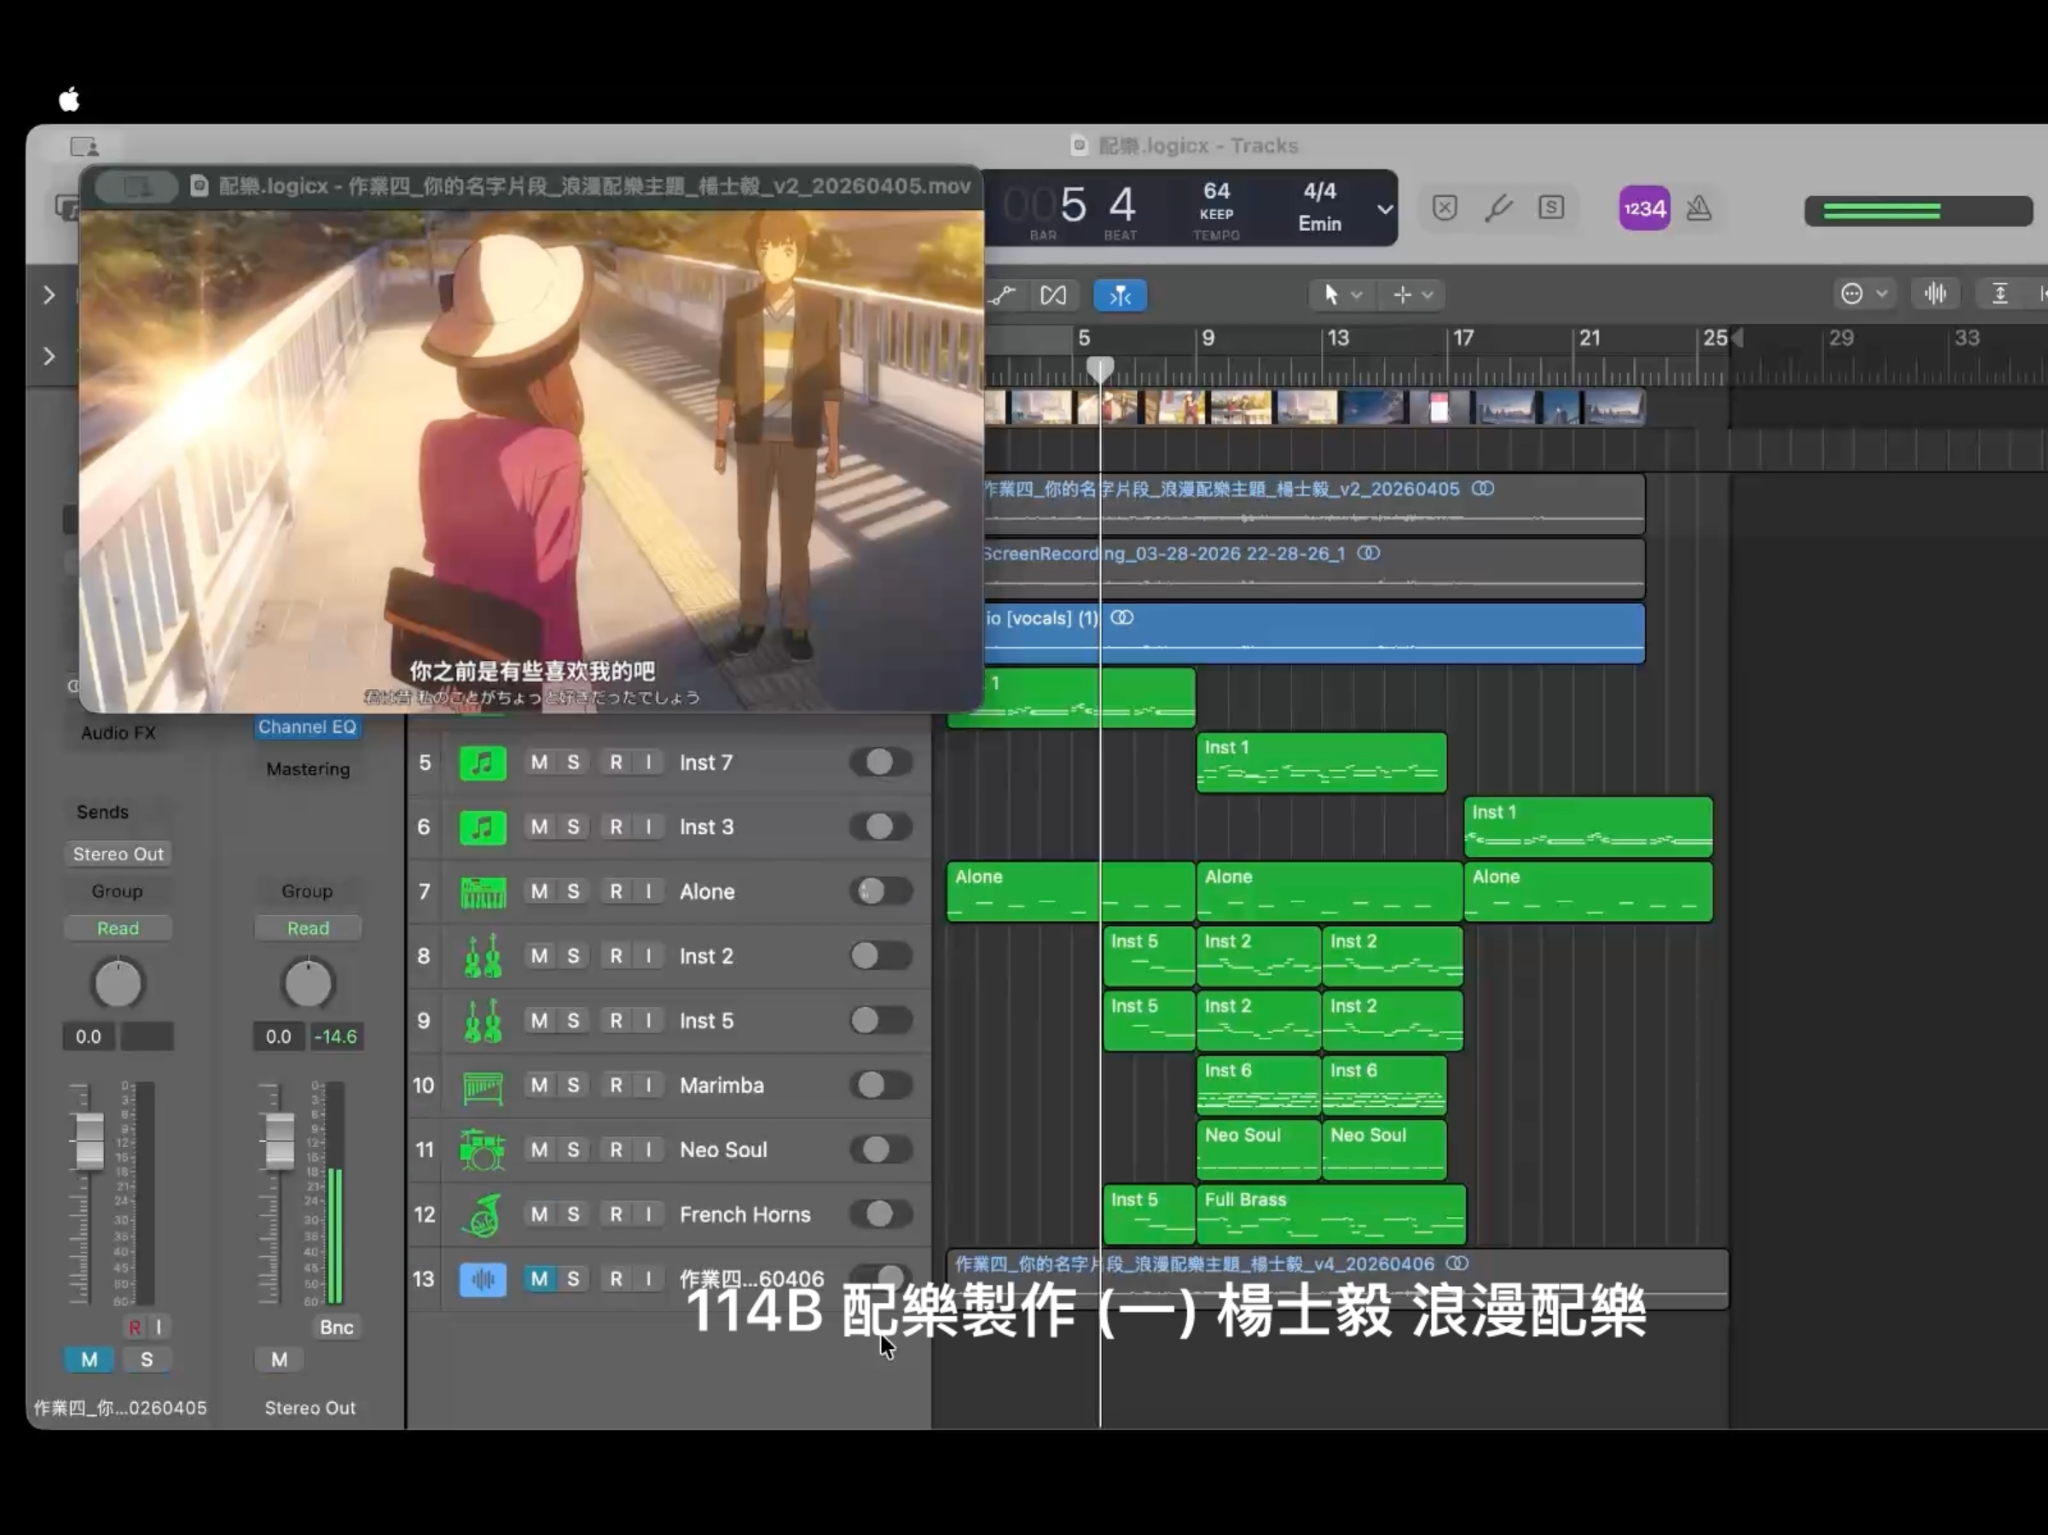Record-enable the Alone track
This screenshot has width=2048, height=1535.
(616, 892)
